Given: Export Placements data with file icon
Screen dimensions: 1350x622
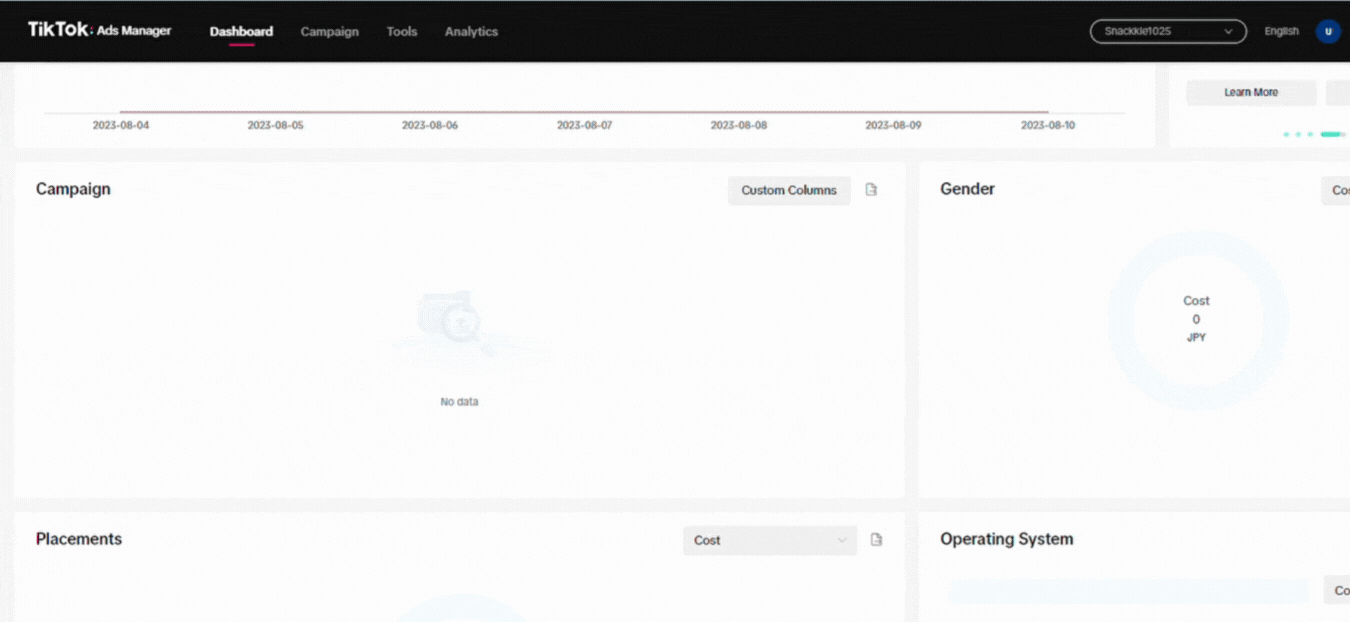Looking at the screenshot, I should 876,540.
